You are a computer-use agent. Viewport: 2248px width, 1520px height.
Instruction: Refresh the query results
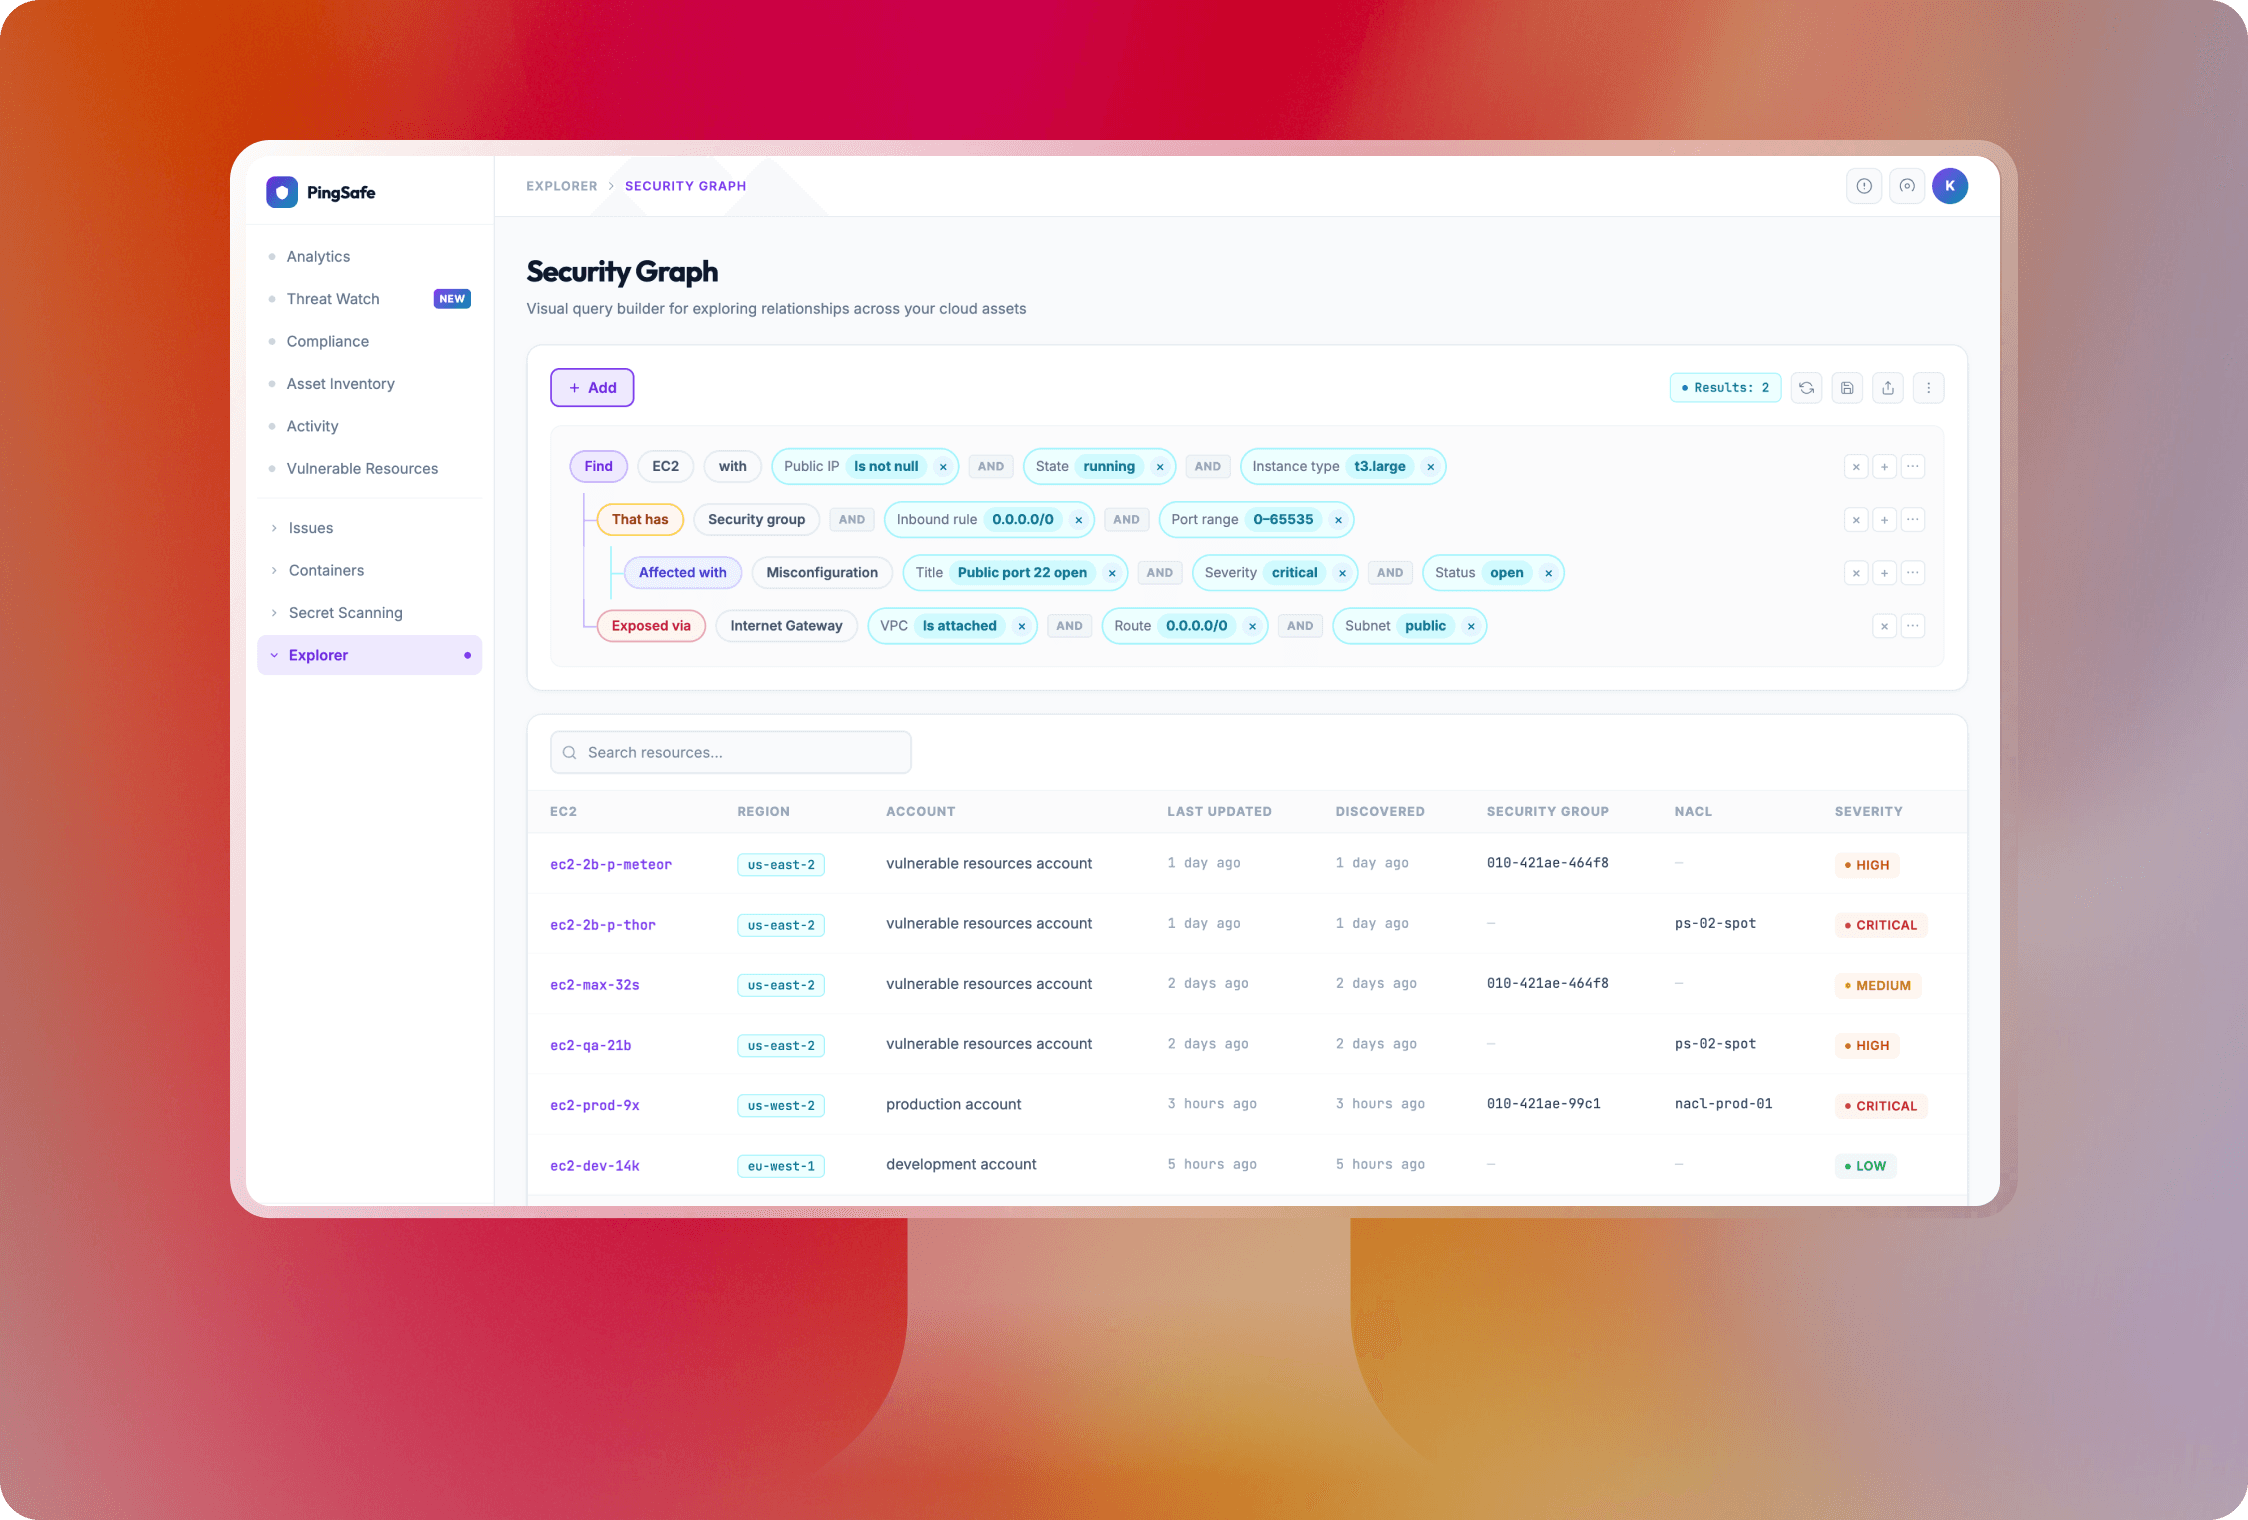coord(1806,388)
